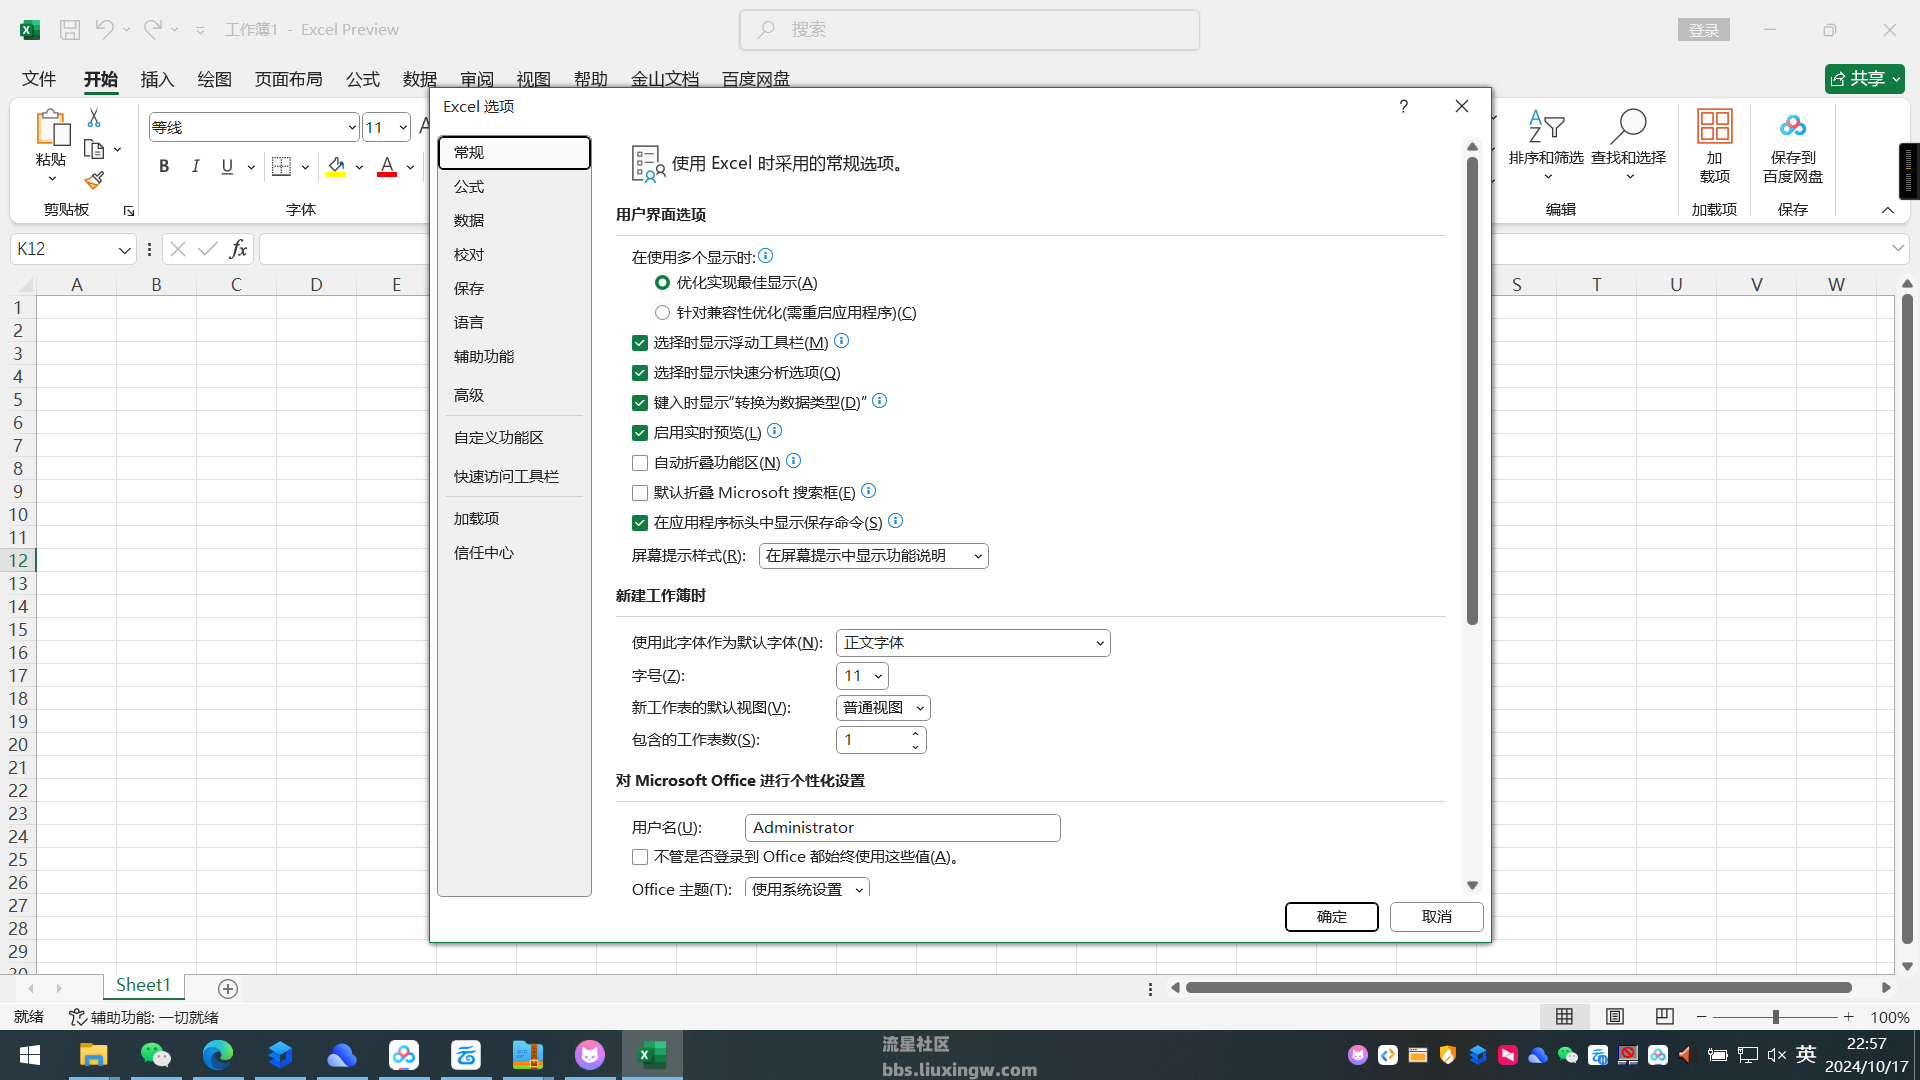Toggle 选择时显示浮动工具栏 checkbox

click(x=640, y=343)
